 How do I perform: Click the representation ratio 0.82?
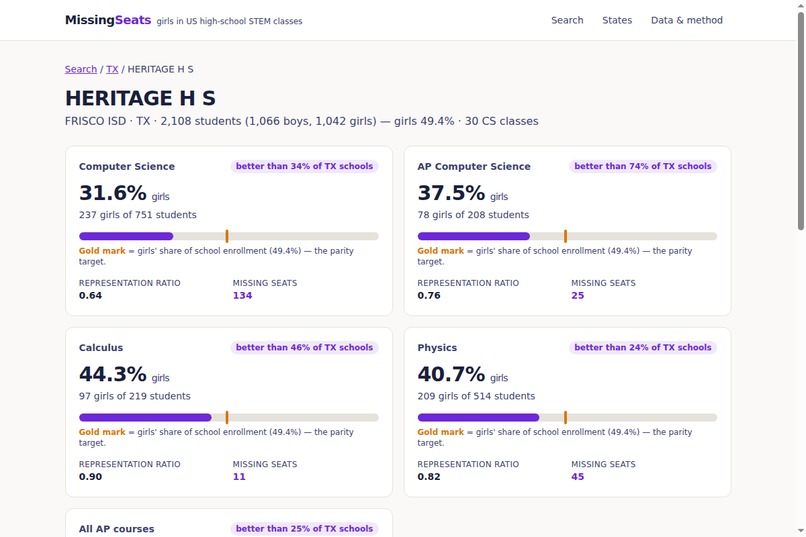[429, 477]
